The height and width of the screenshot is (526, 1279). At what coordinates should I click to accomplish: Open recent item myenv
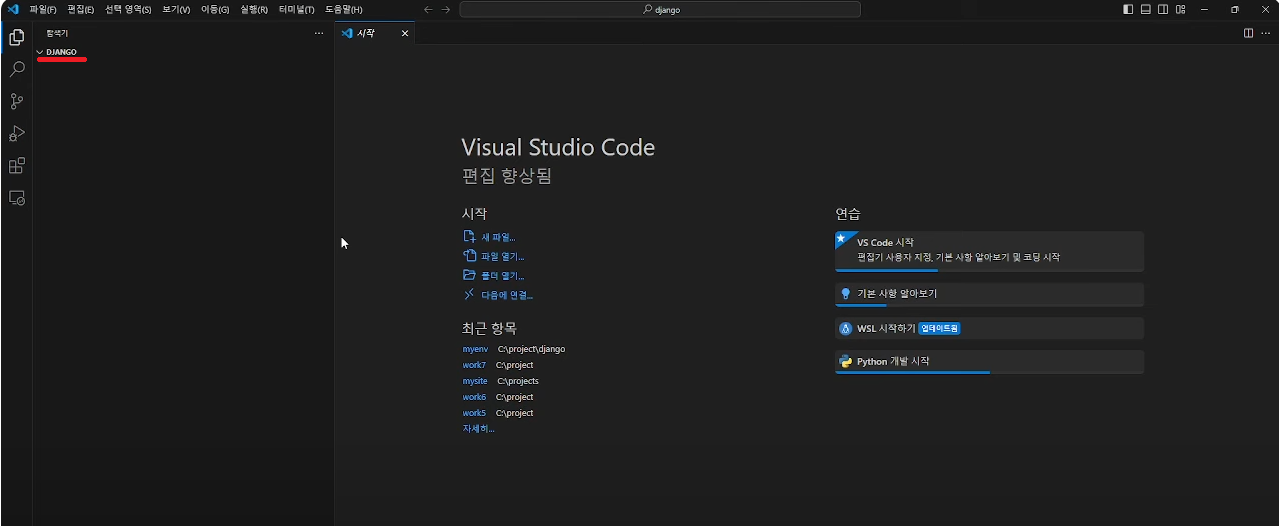[x=475, y=349]
